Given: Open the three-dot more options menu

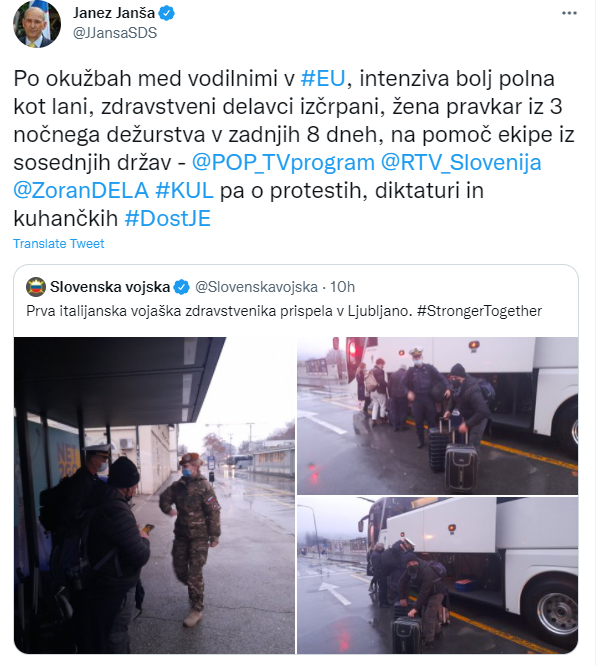Looking at the screenshot, I should pos(569,13).
